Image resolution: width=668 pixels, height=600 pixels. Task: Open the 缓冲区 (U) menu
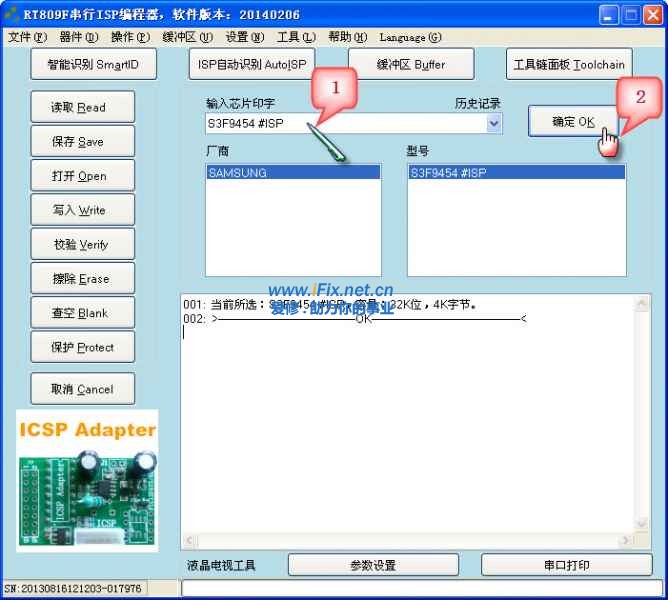click(187, 38)
